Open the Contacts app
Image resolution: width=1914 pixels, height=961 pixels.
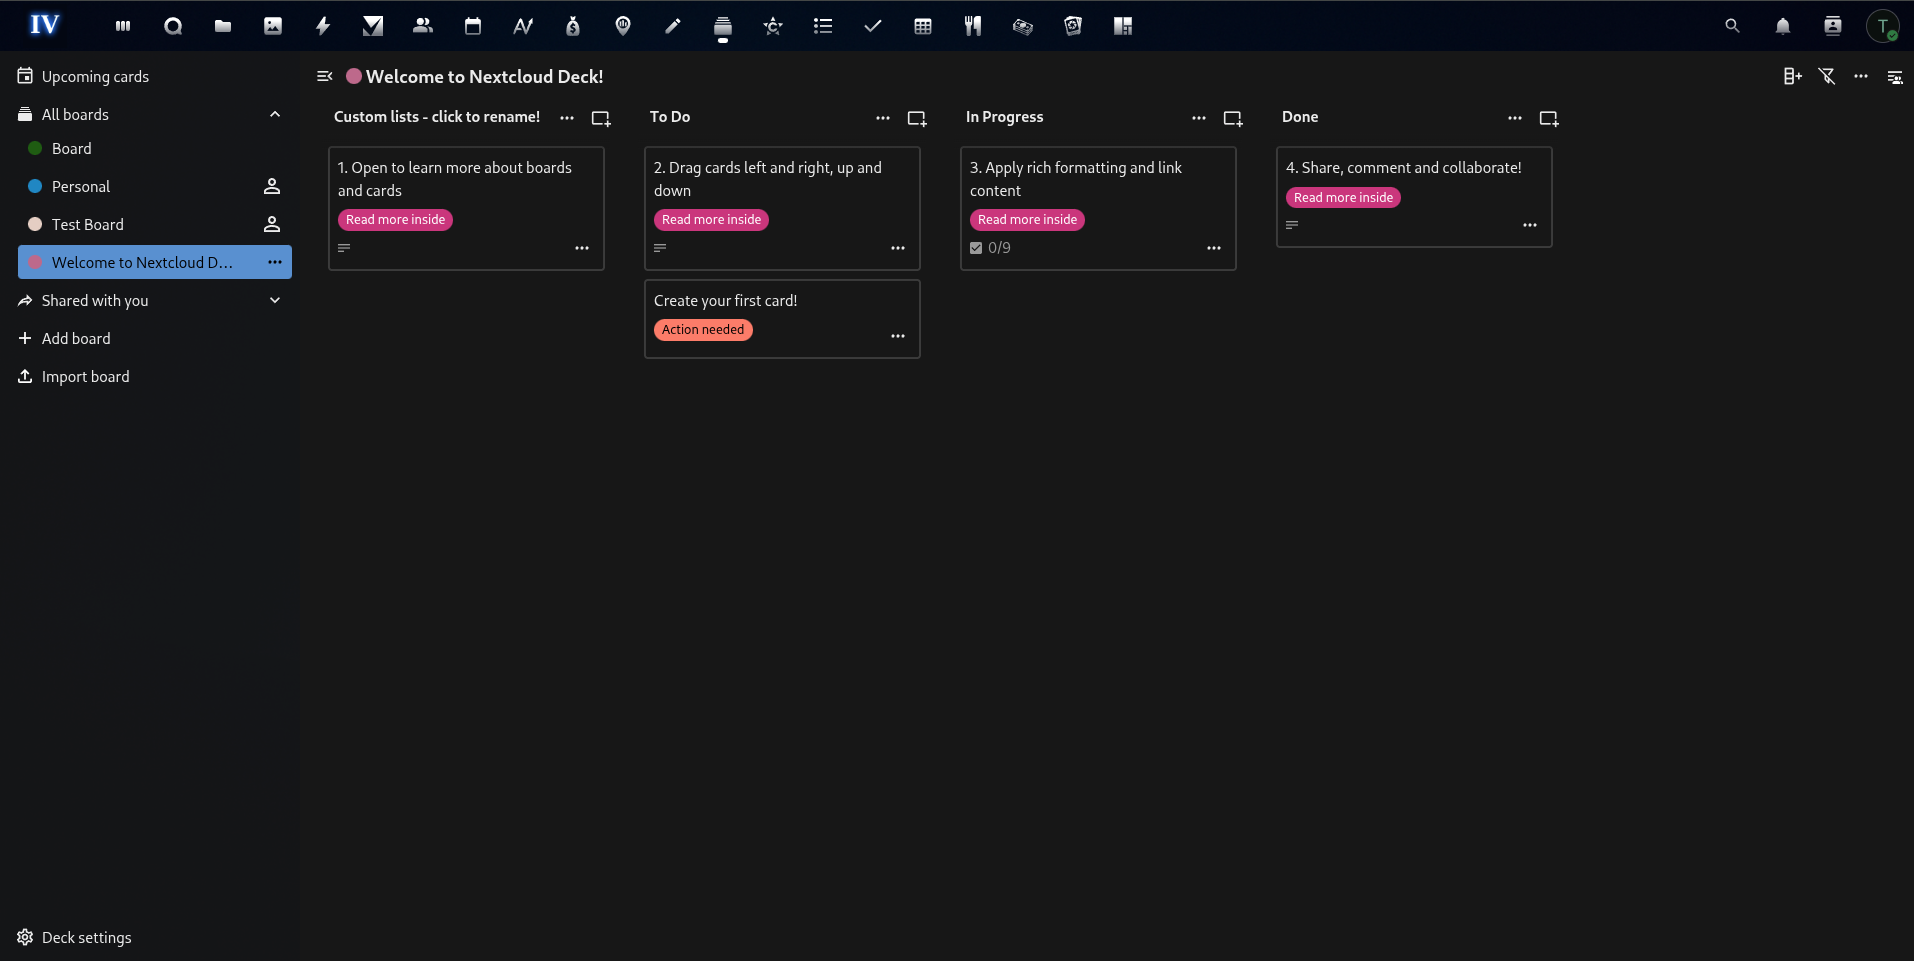422,25
